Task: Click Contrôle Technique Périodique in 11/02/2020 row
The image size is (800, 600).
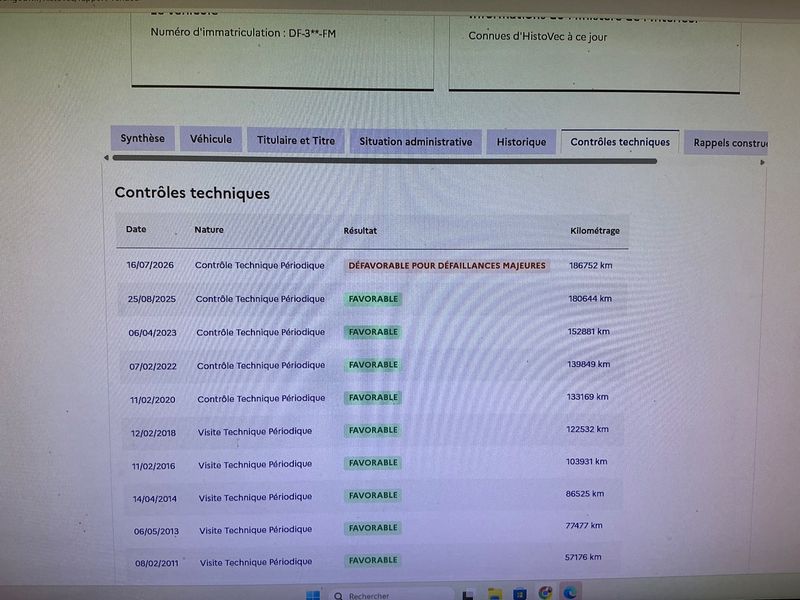Action: [x=261, y=398]
